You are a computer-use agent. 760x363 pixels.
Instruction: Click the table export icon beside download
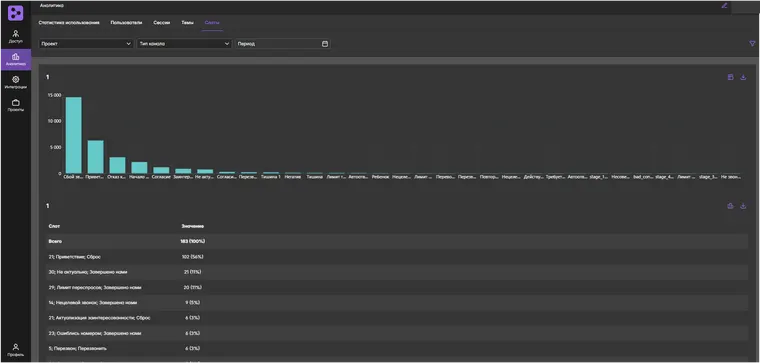[x=730, y=206]
